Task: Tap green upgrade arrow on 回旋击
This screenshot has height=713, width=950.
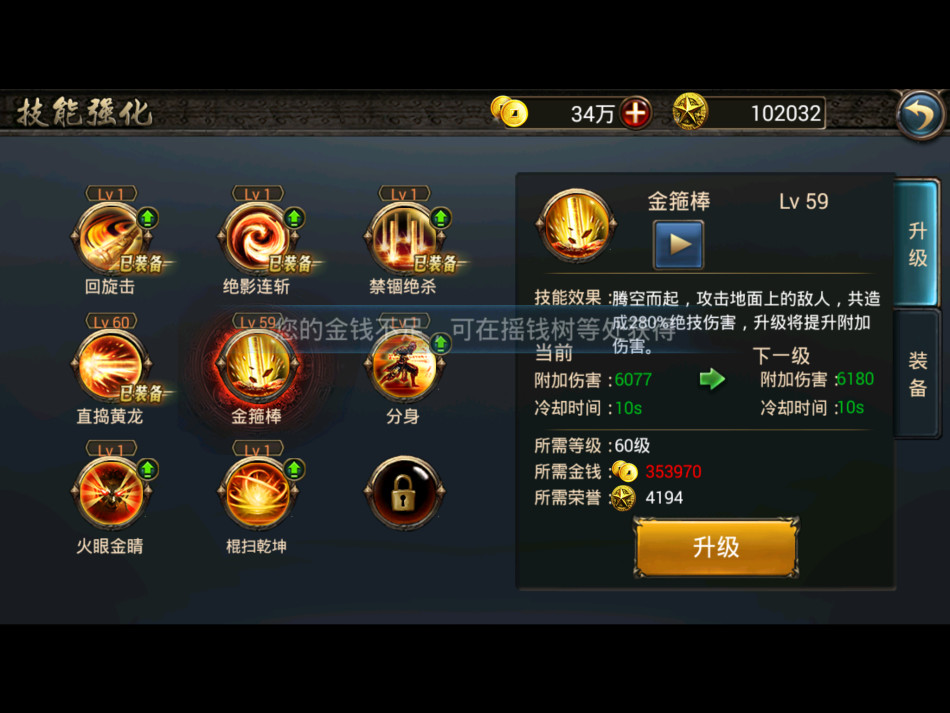Action: [x=148, y=218]
